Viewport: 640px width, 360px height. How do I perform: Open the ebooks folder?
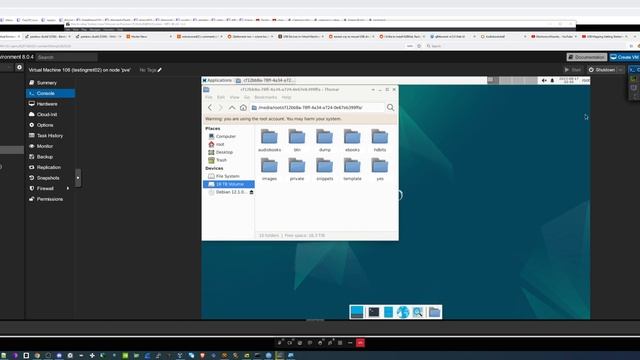pyautogui.click(x=352, y=140)
